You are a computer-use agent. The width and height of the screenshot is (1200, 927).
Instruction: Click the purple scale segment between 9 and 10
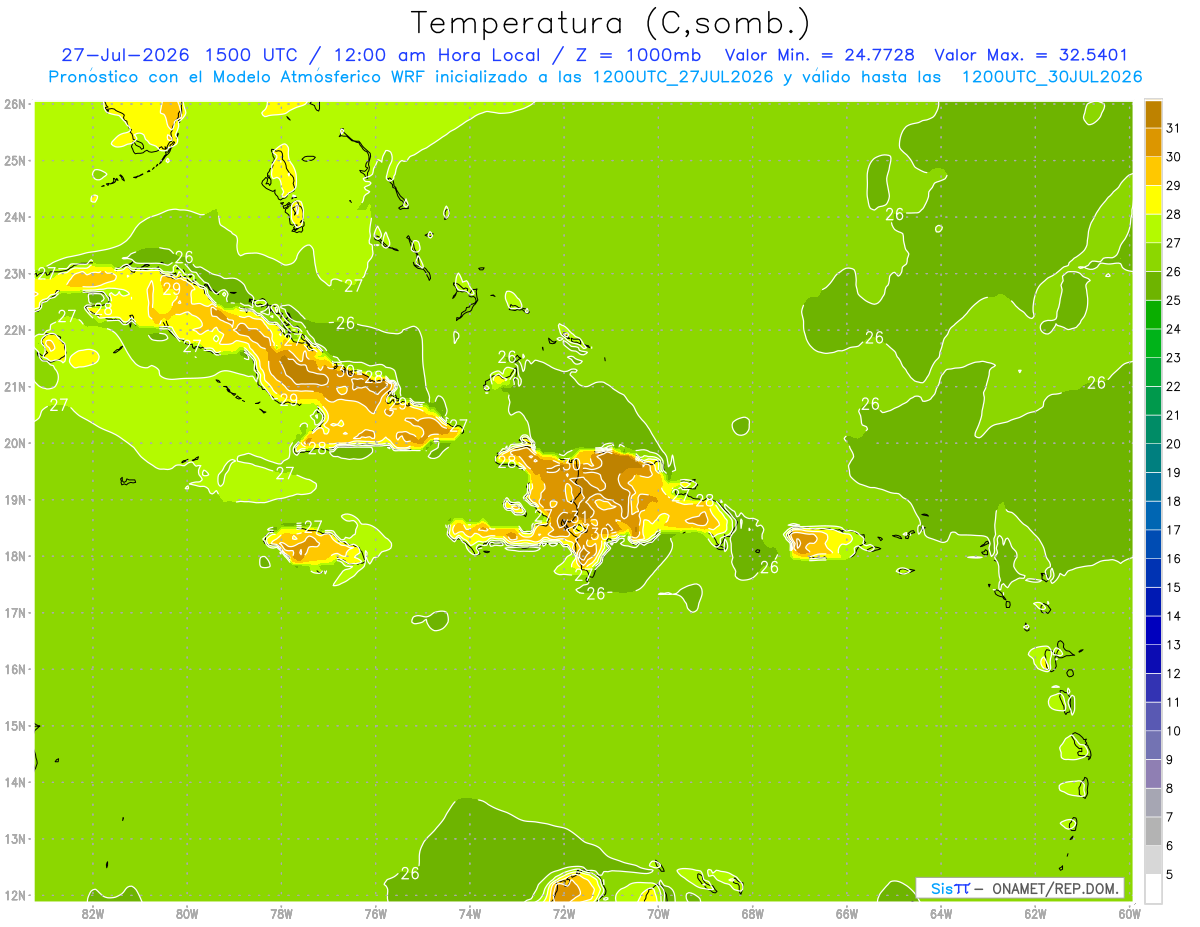(1153, 745)
